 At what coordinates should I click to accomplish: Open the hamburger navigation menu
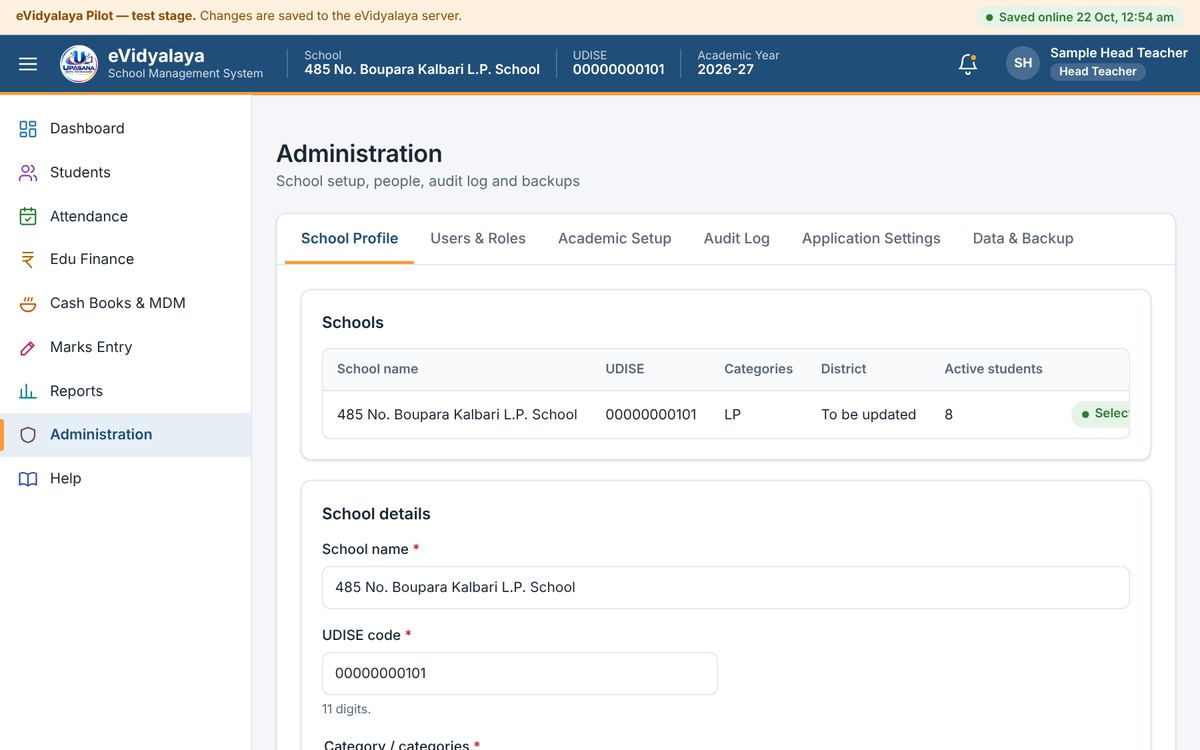28,64
